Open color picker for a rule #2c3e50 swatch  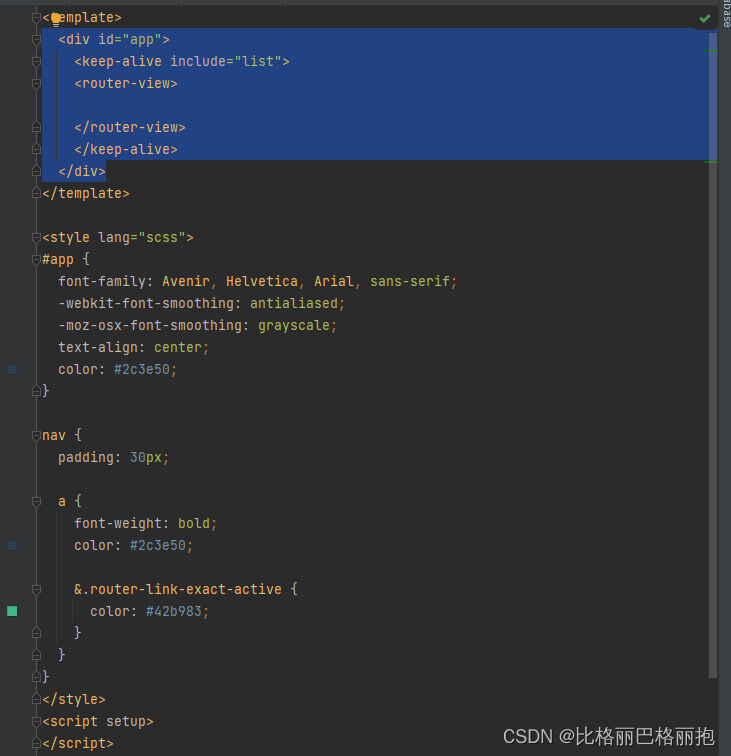pyautogui.click(x=13, y=545)
